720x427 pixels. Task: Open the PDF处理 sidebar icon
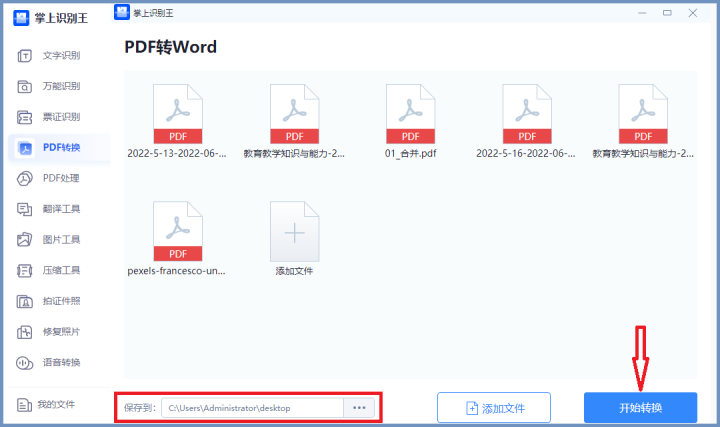tap(24, 179)
